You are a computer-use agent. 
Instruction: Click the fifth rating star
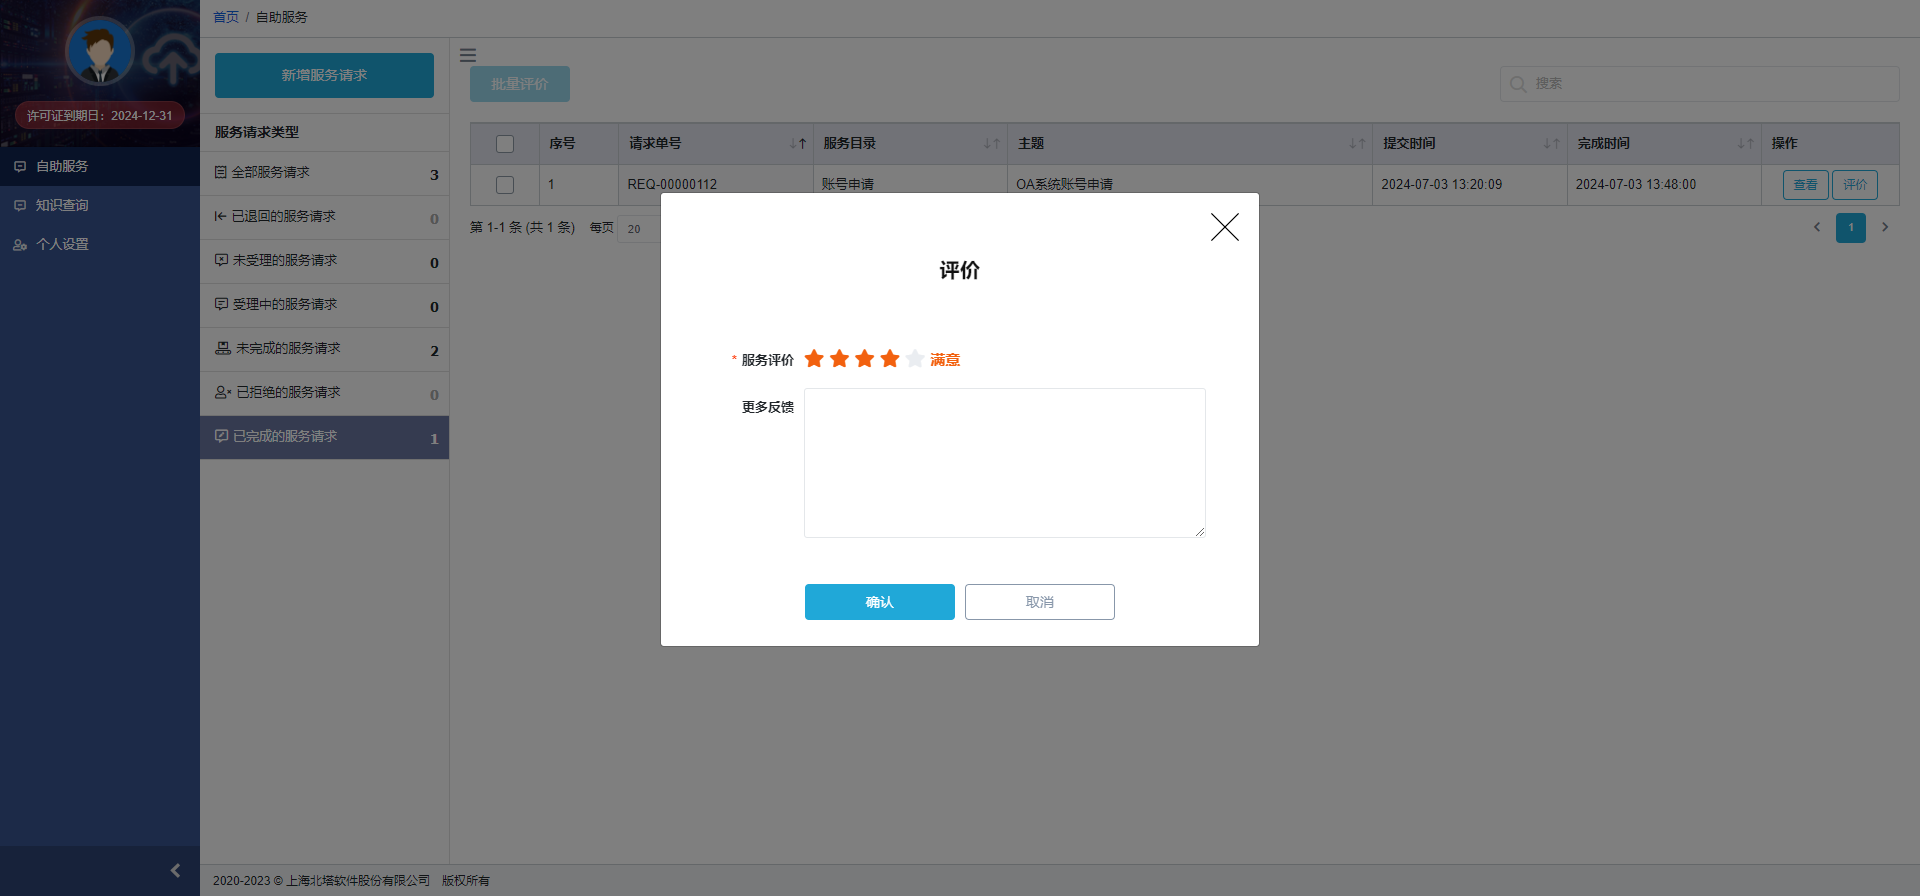point(915,359)
